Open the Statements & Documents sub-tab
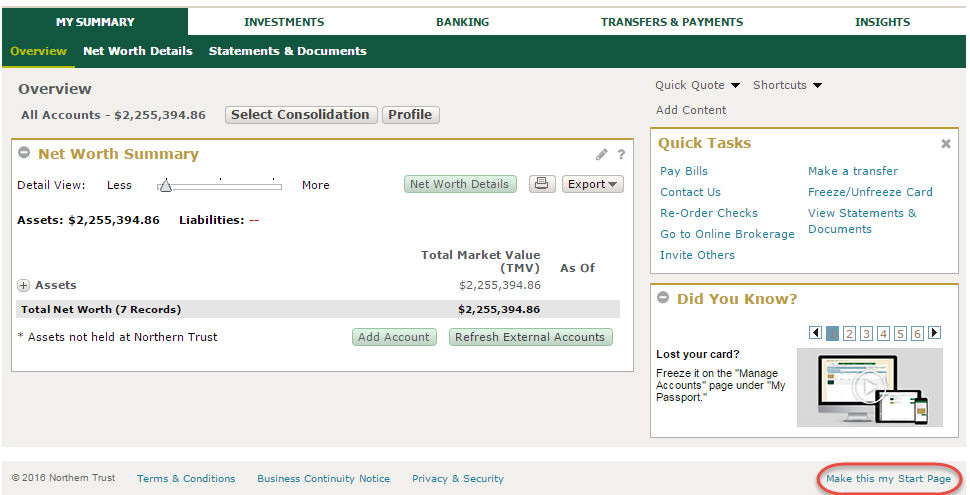The height and width of the screenshot is (495, 970). [x=288, y=51]
